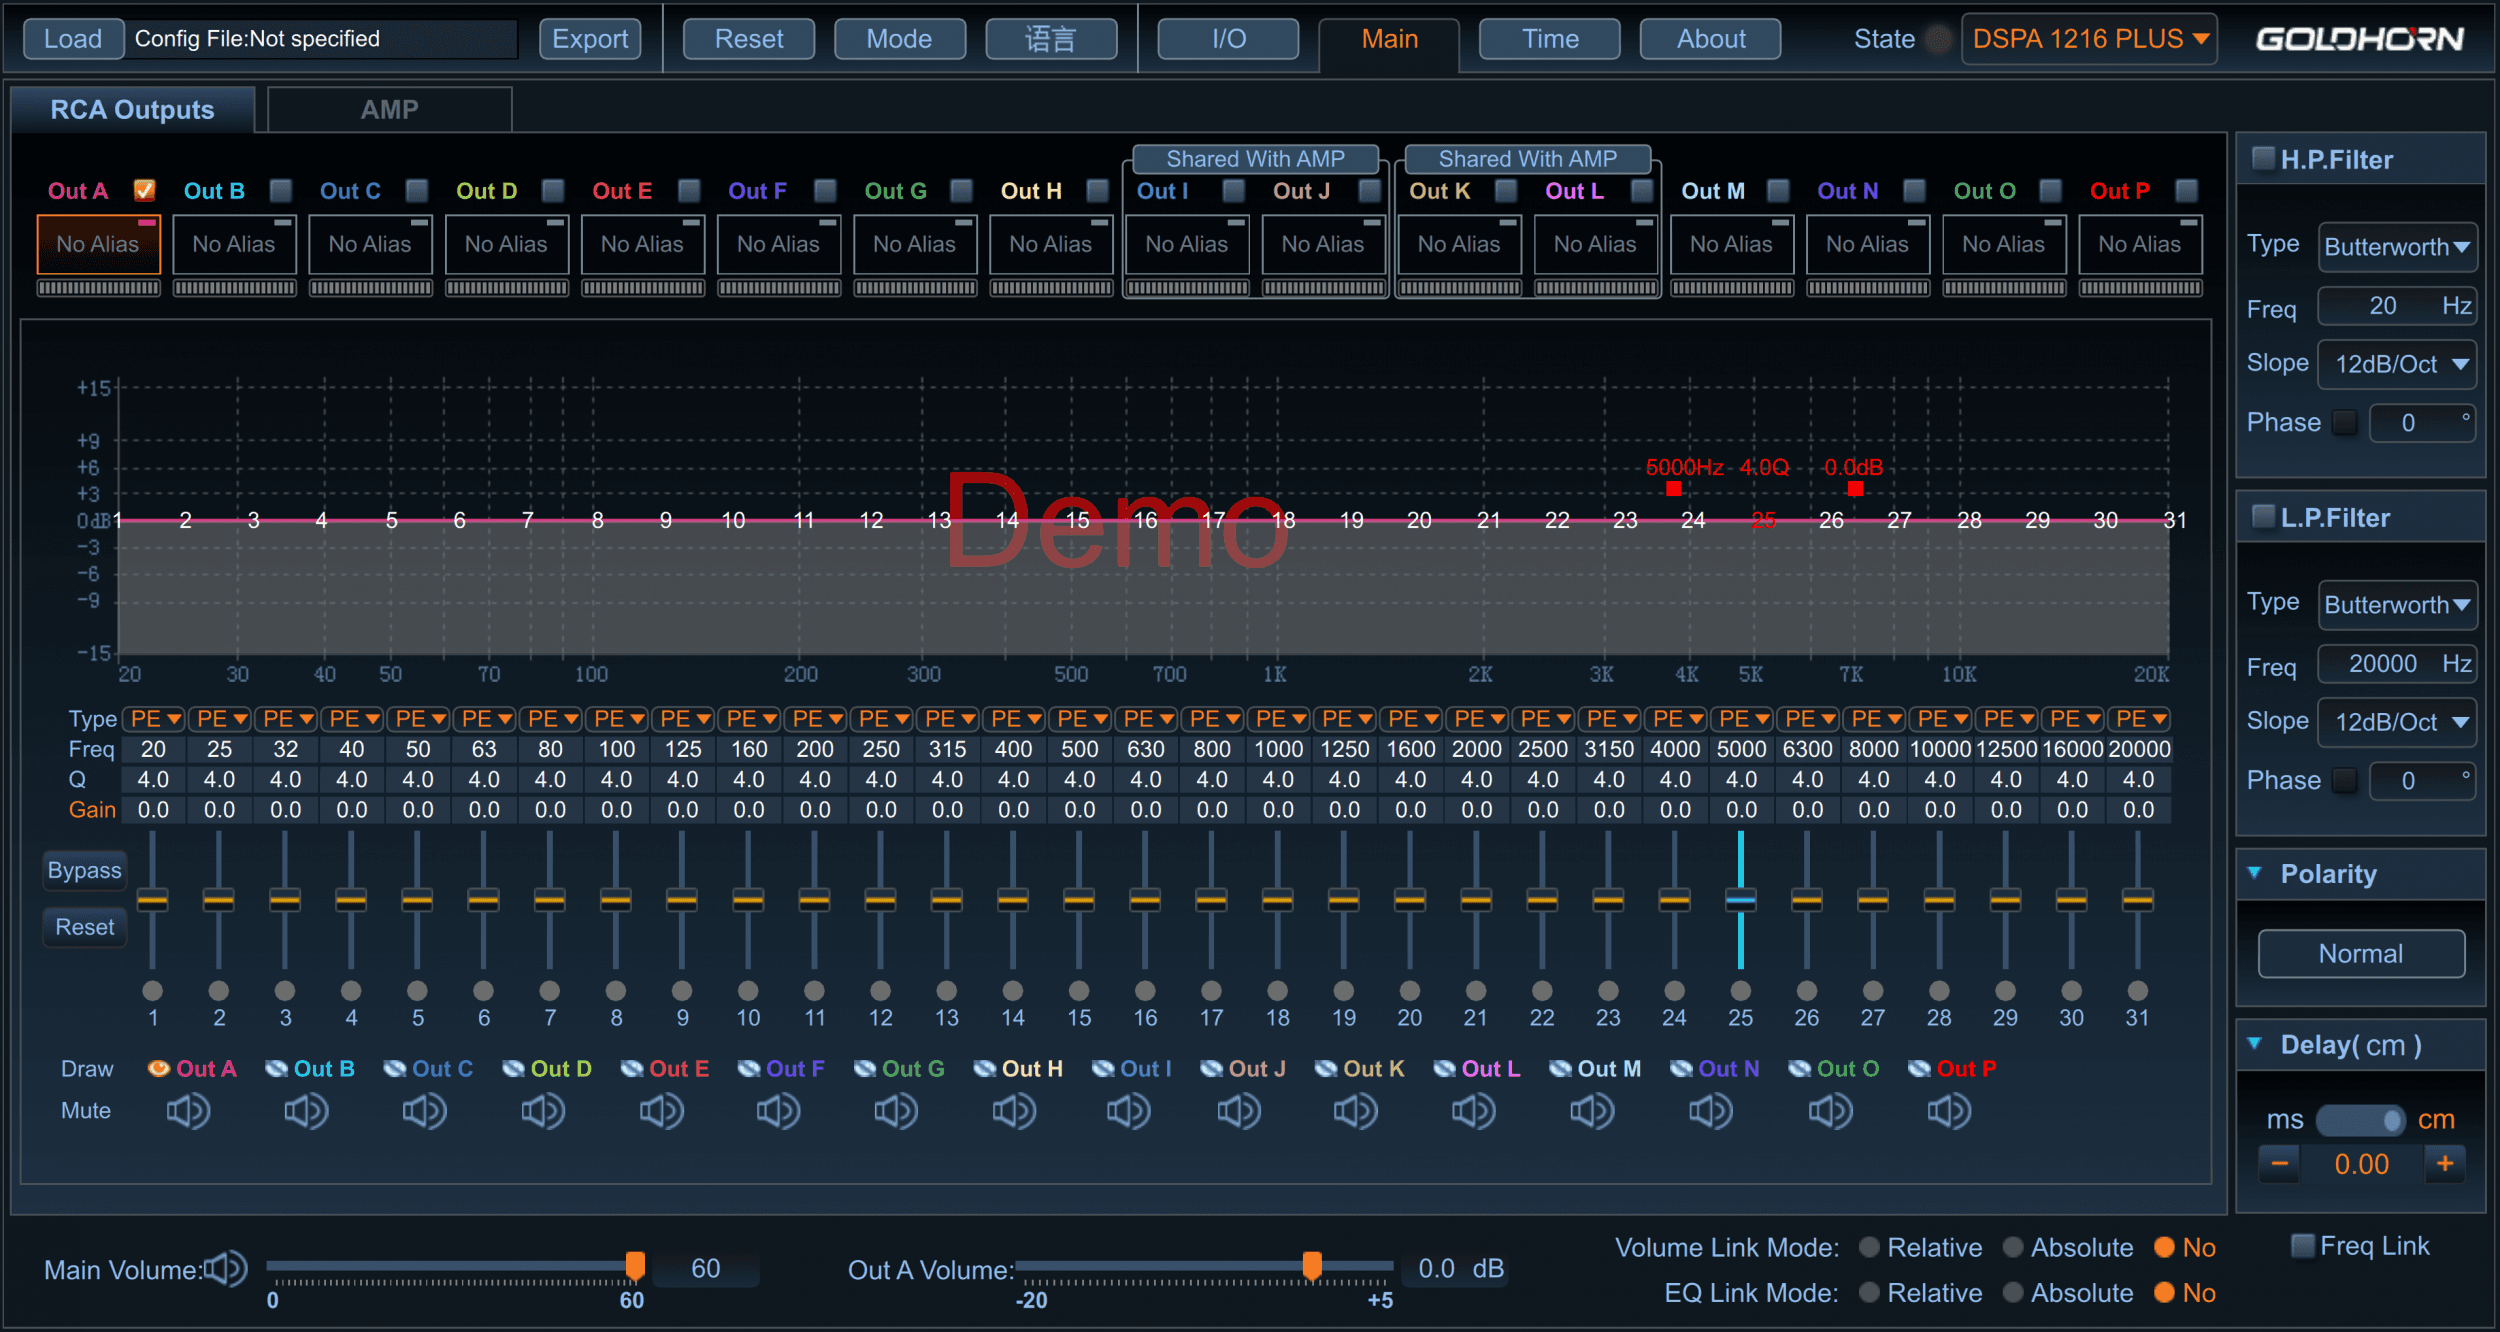Screen dimensions: 2500x1332
Task: Switch the delay unit ms/cm toggle
Action: [2360, 1119]
